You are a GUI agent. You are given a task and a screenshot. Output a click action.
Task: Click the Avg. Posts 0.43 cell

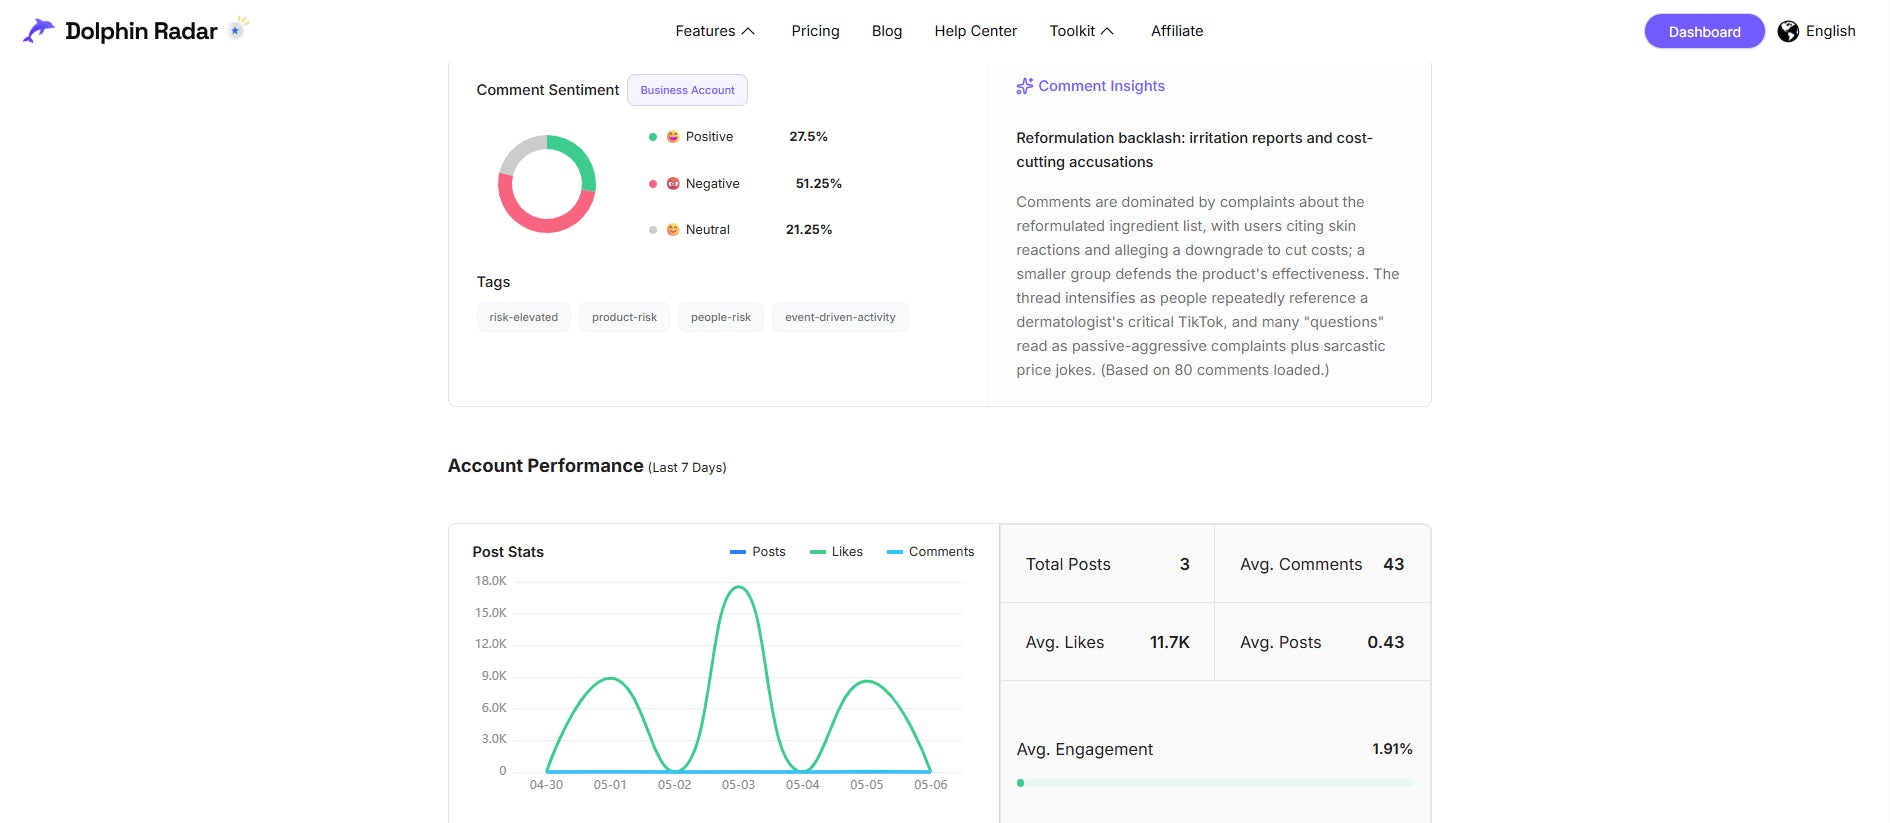click(x=1322, y=642)
